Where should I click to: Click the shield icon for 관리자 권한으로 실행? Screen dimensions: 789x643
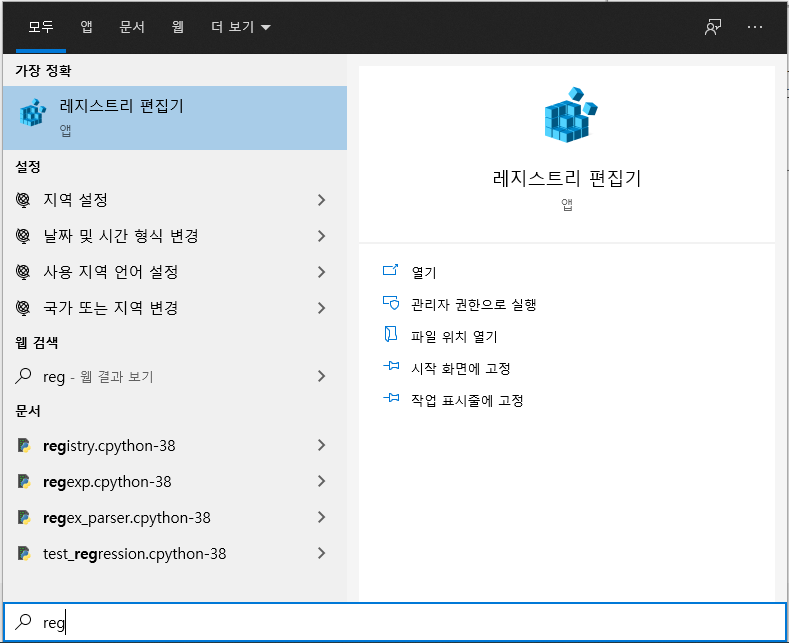391,303
